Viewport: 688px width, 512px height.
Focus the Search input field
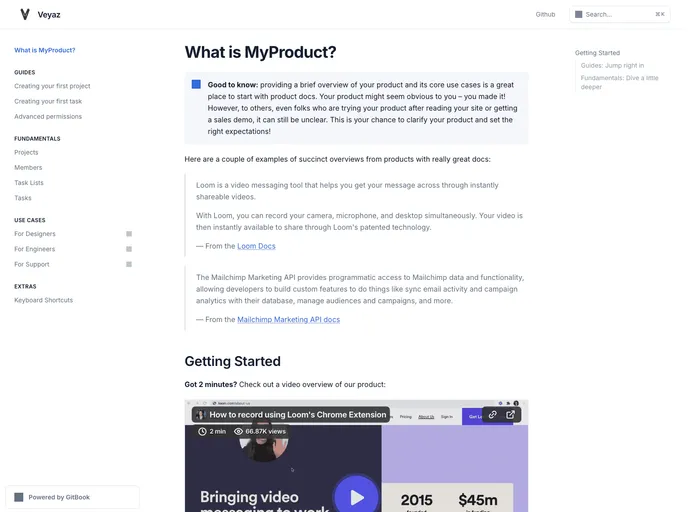click(x=620, y=14)
